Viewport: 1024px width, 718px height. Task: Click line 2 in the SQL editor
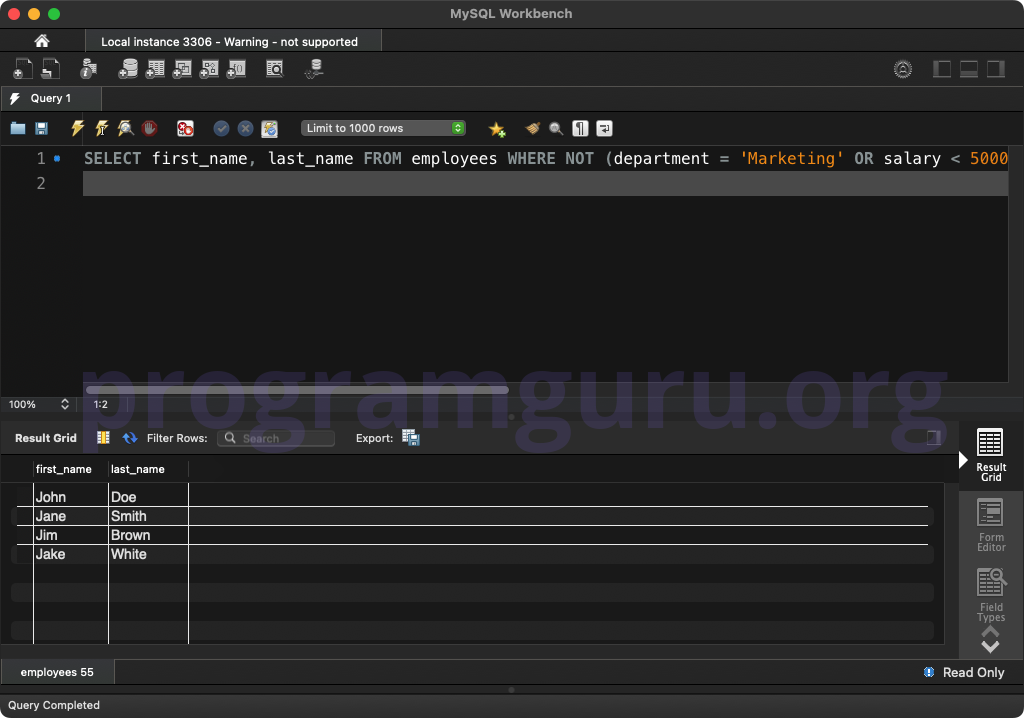[545, 184]
